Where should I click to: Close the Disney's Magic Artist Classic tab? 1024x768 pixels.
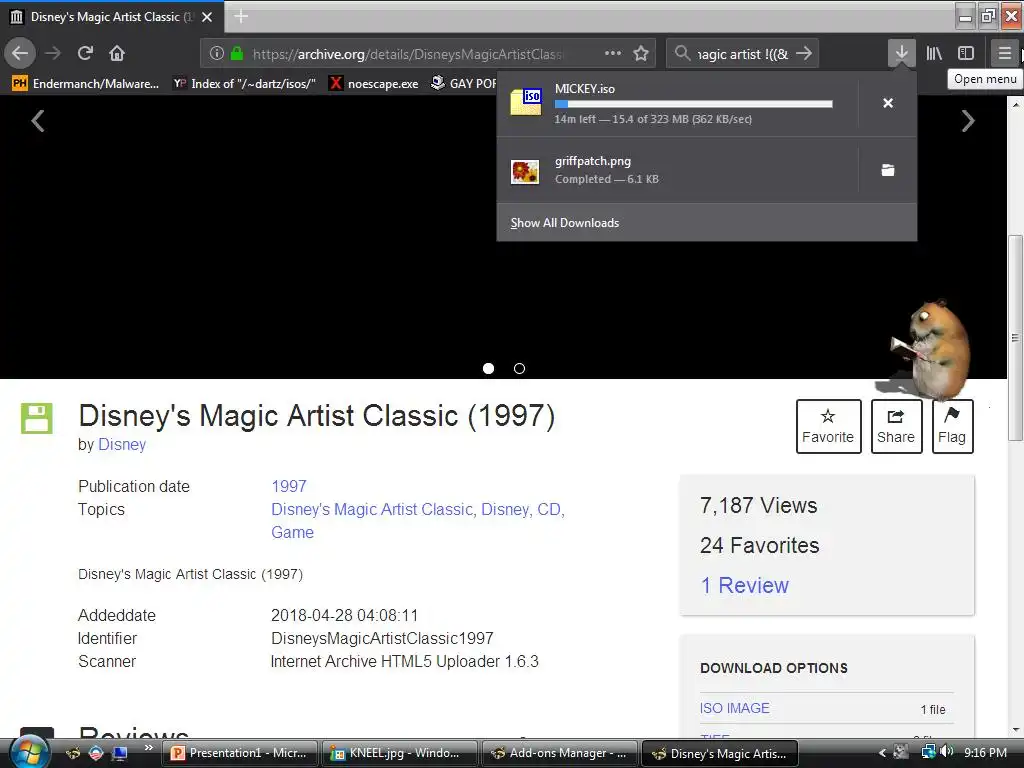click(207, 17)
